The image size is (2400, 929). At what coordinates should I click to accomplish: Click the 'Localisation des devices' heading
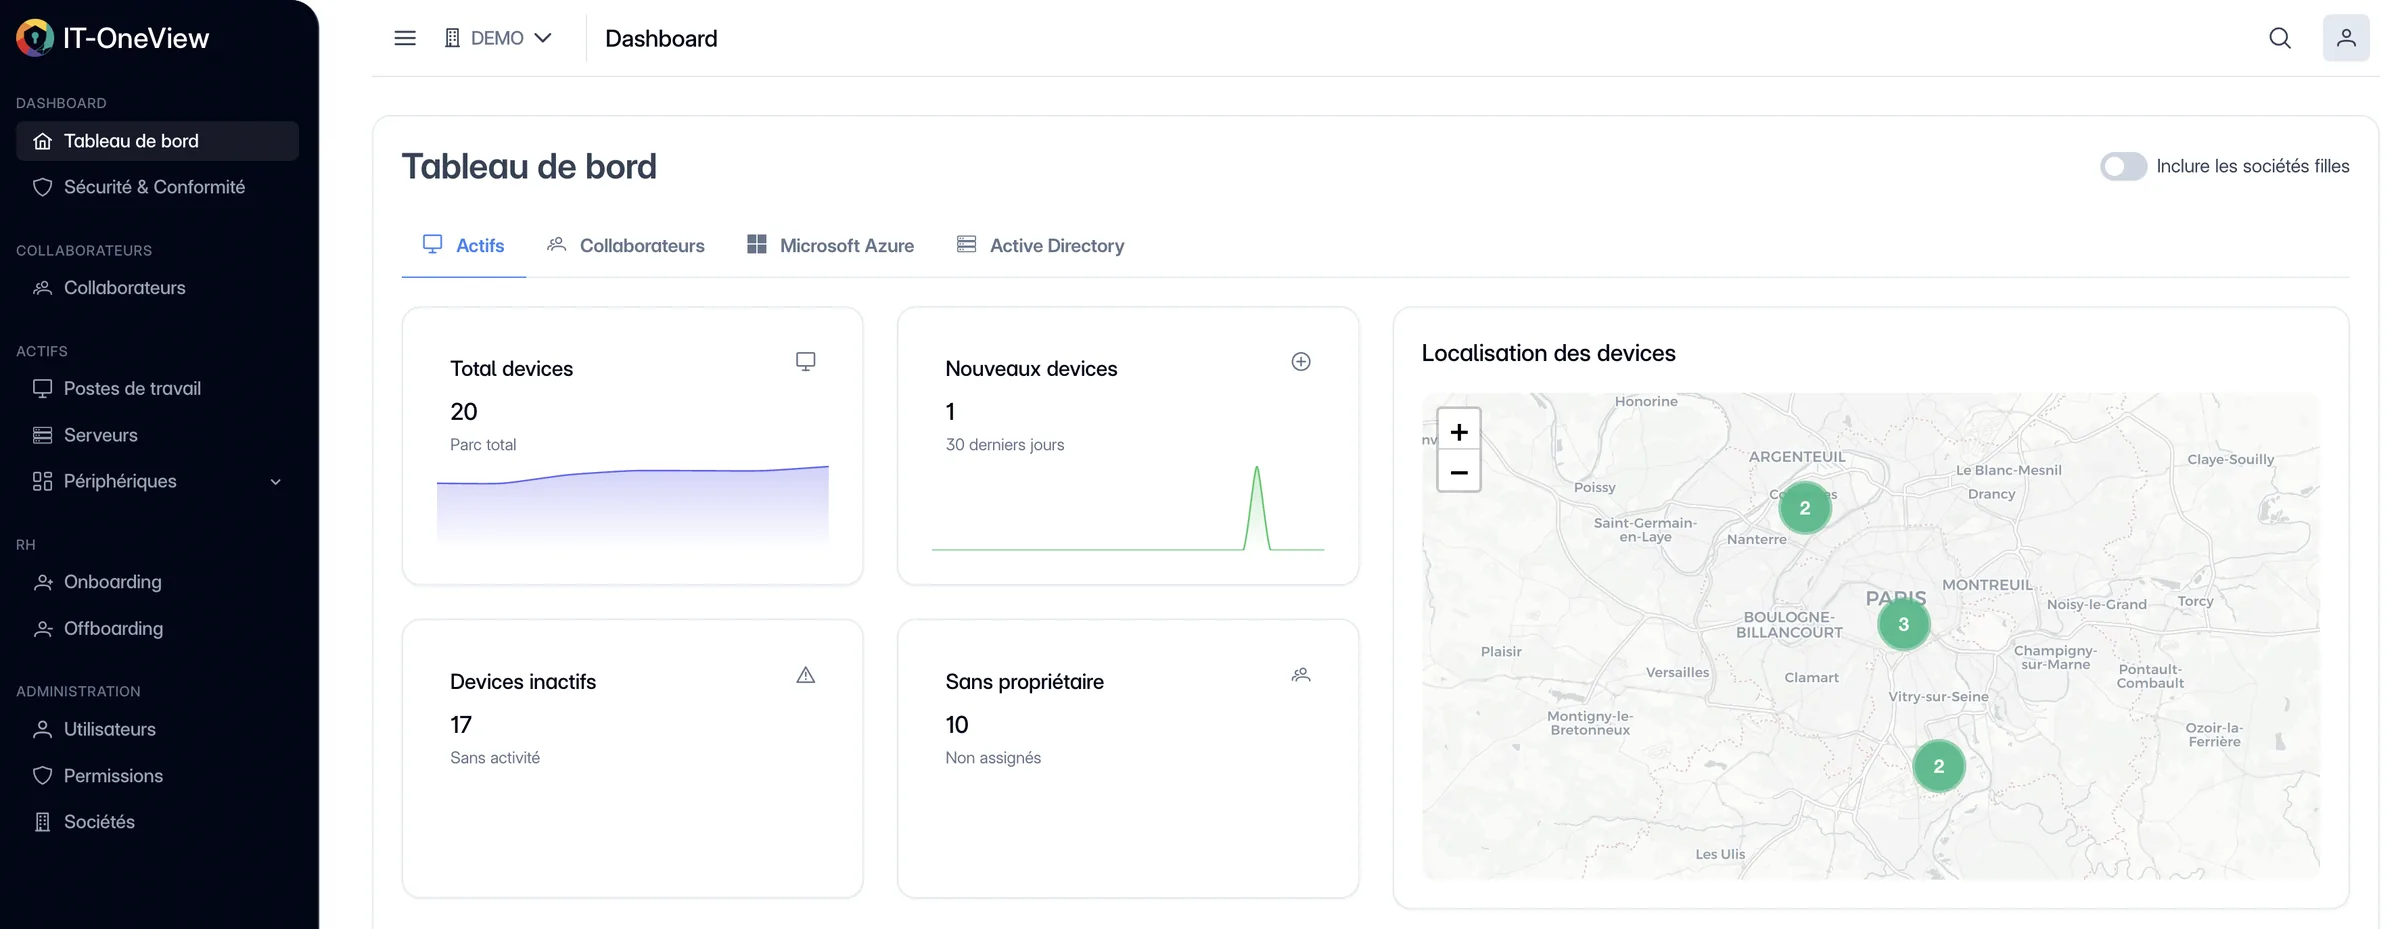1548,353
